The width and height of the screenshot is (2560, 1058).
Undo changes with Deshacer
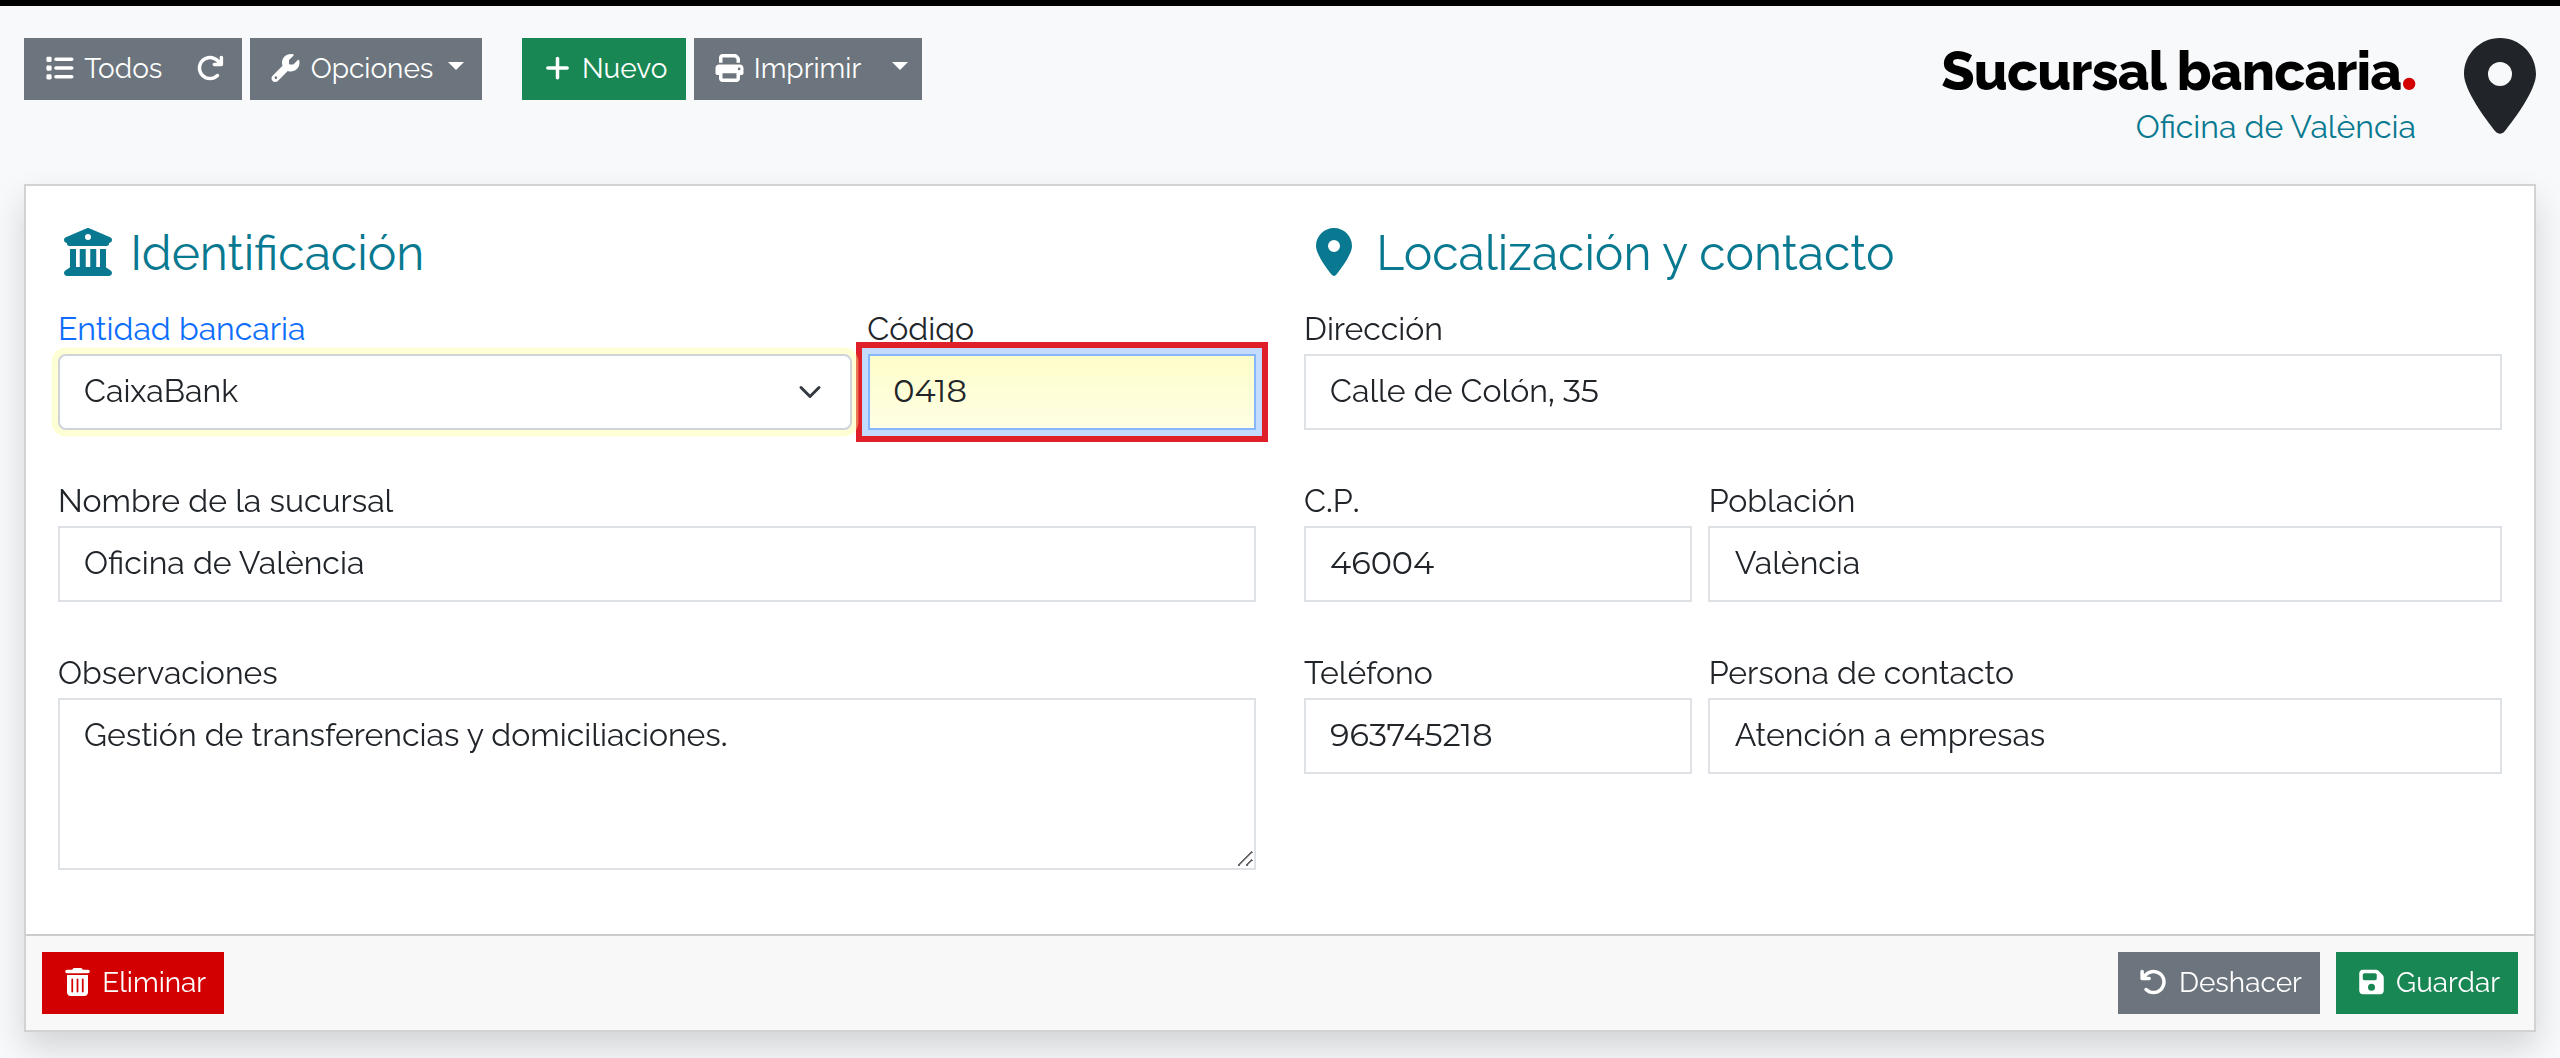pyautogui.click(x=2218, y=982)
